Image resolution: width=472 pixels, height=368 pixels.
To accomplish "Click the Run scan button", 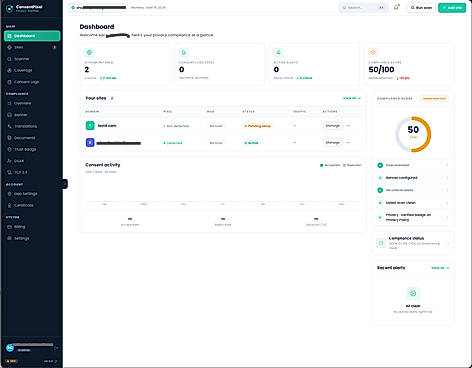I will tap(421, 8).
